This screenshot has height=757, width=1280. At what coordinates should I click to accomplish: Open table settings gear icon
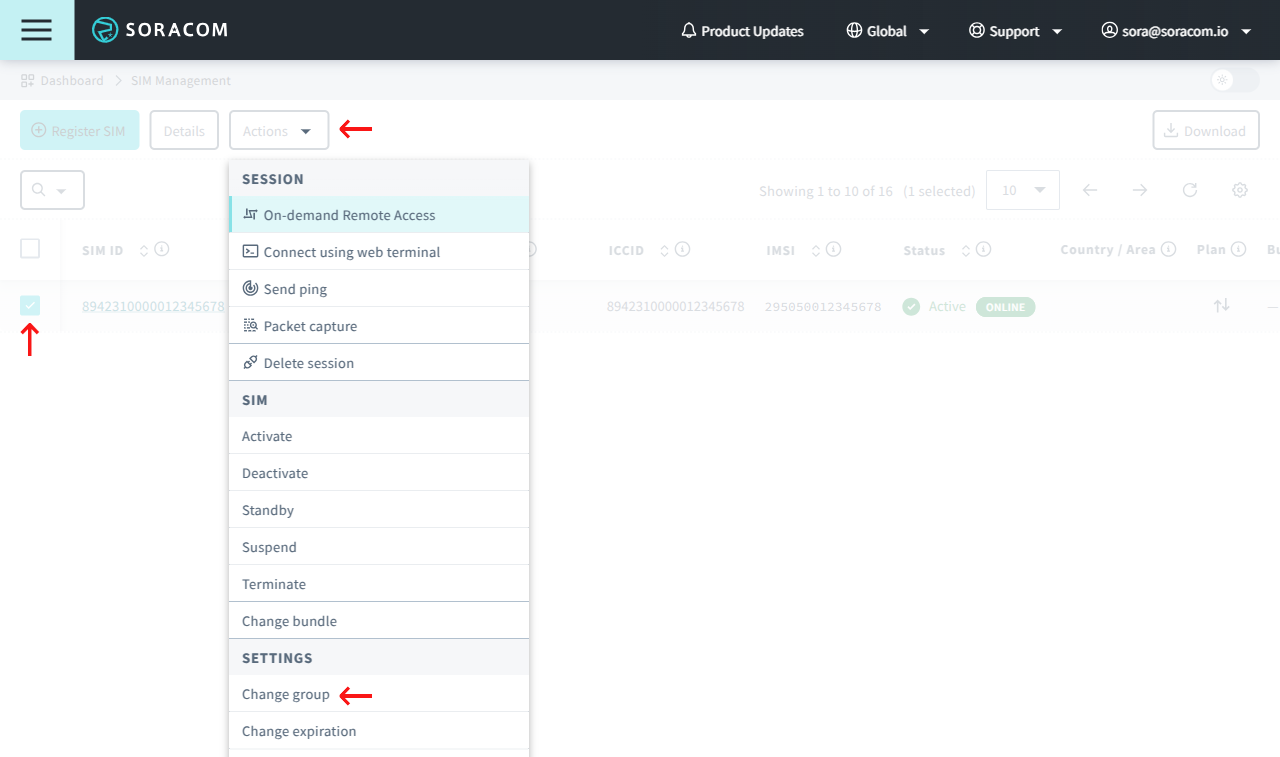click(x=1240, y=190)
